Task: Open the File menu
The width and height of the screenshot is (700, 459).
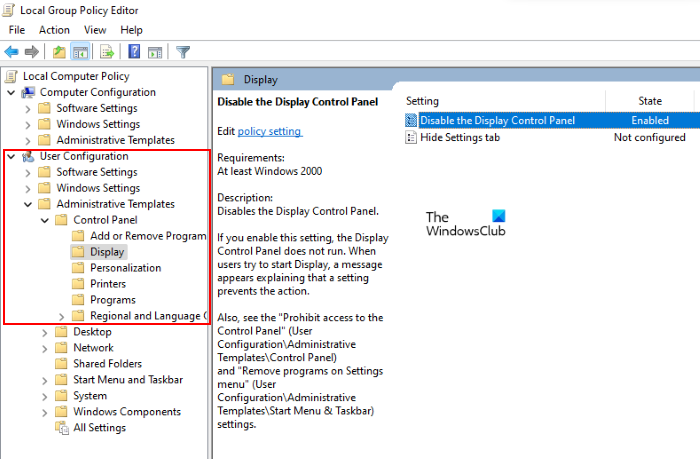Action: click(x=17, y=30)
